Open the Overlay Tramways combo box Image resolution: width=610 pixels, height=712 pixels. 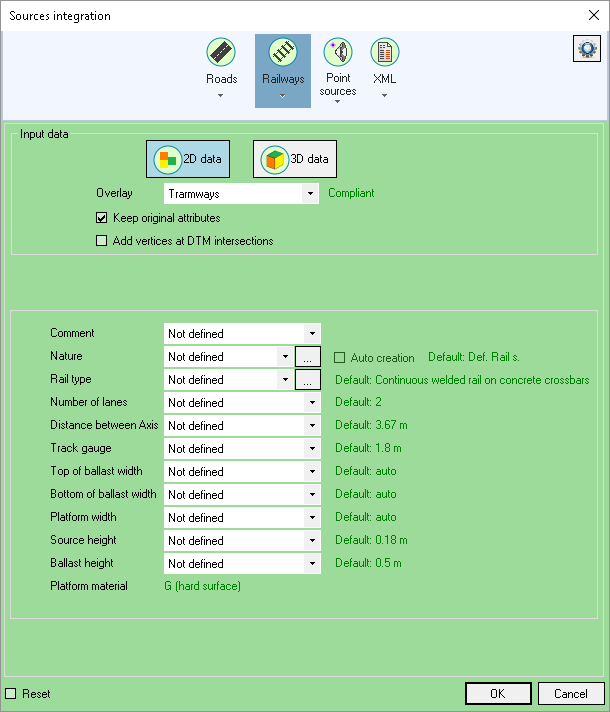[x=241, y=194]
